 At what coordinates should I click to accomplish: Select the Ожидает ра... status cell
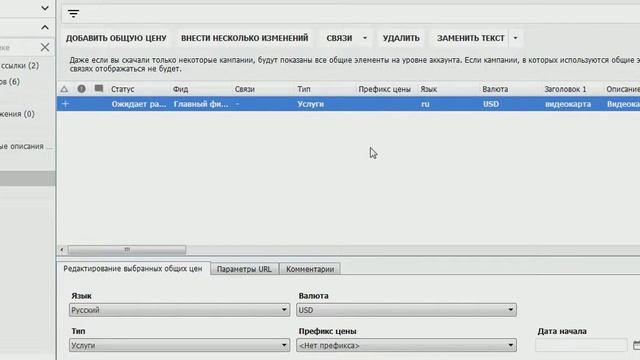click(x=139, y=104)
